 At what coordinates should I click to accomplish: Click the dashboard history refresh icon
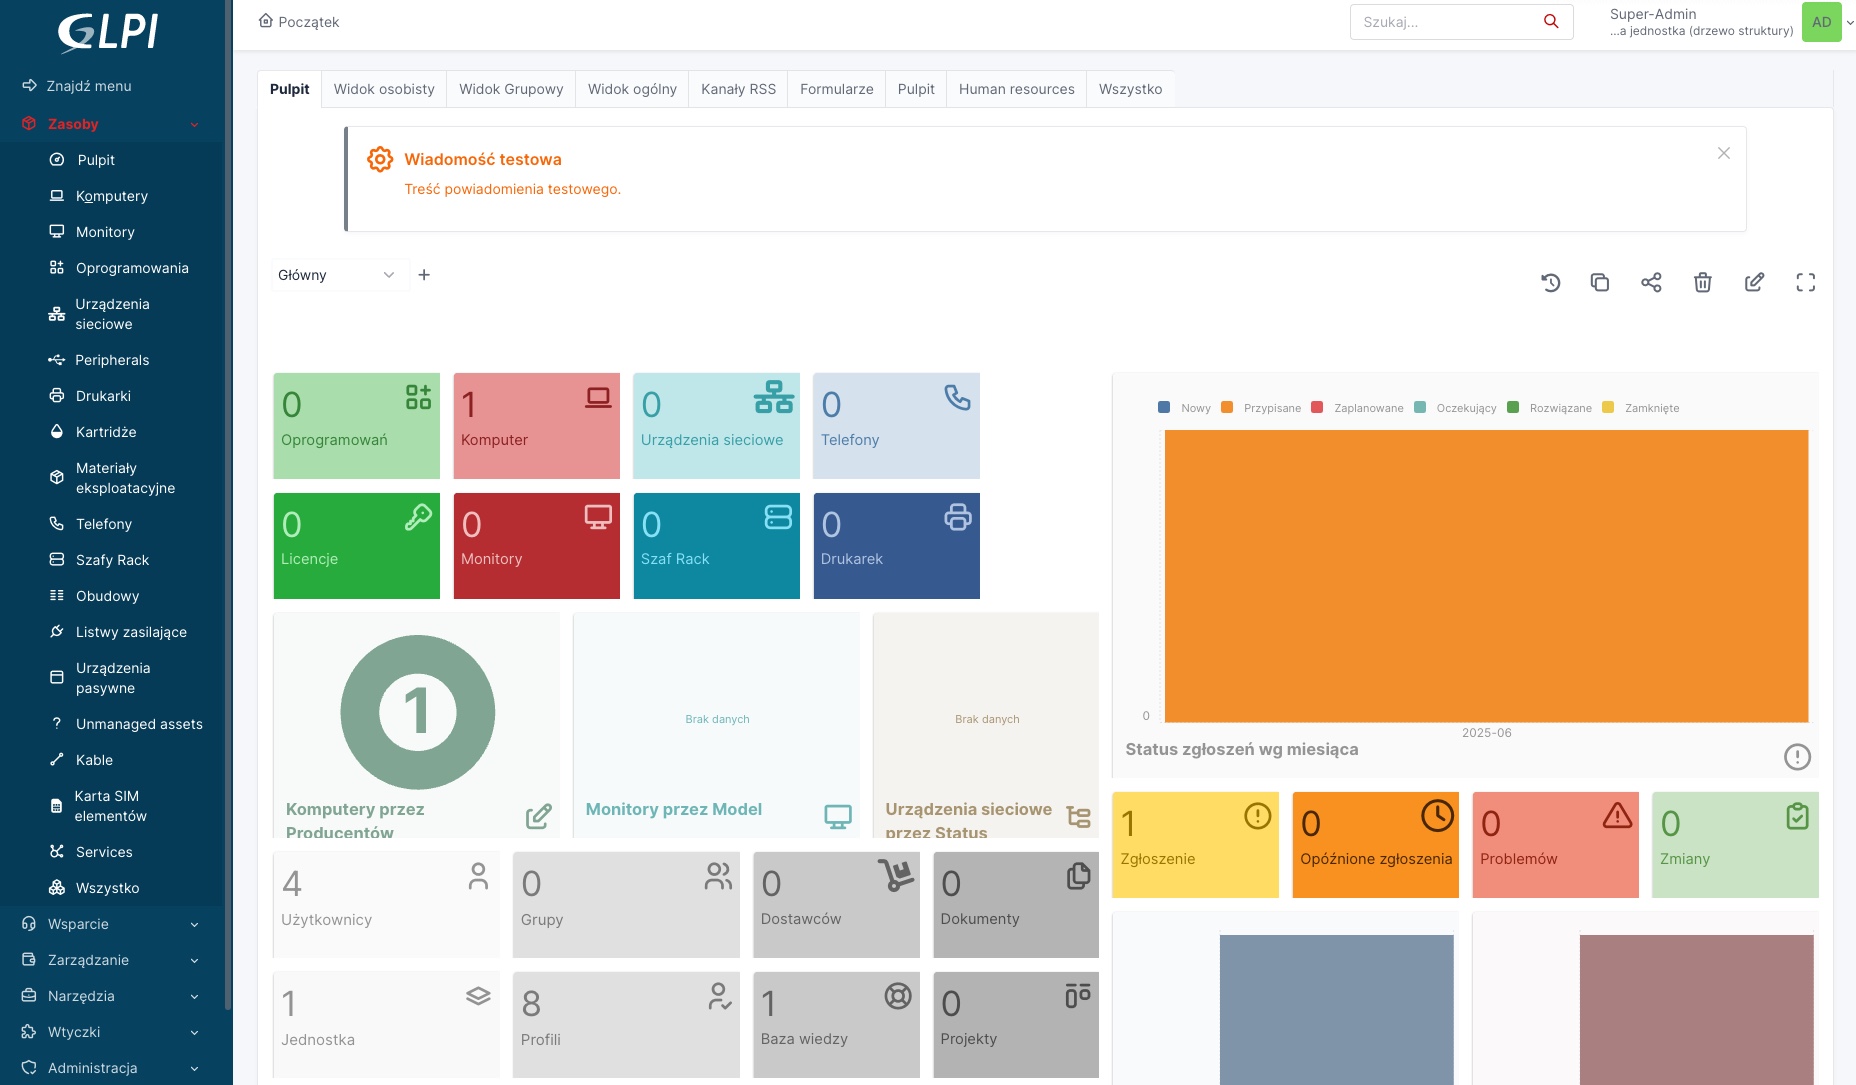(x=1550, y=283)
